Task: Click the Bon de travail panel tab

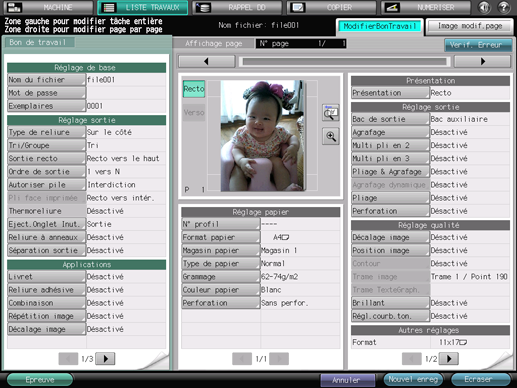Action: 39,42
